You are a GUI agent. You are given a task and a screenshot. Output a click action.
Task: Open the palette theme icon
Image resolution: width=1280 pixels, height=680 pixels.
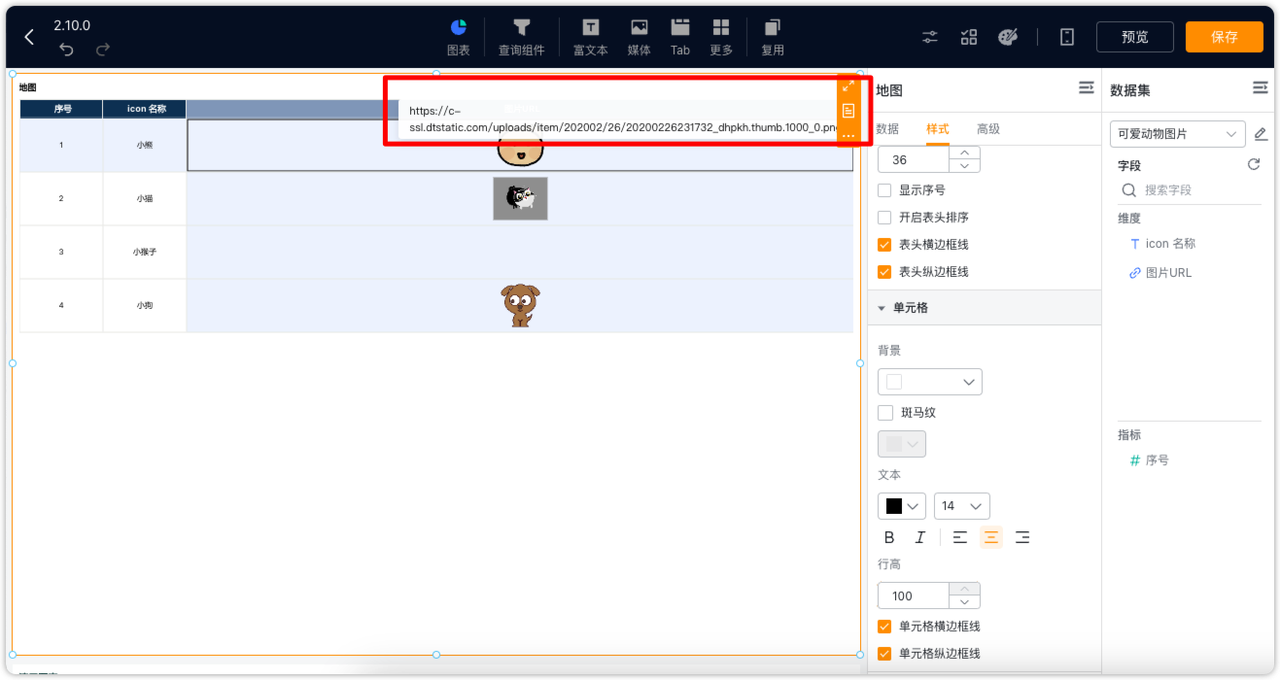(1008, 37)
